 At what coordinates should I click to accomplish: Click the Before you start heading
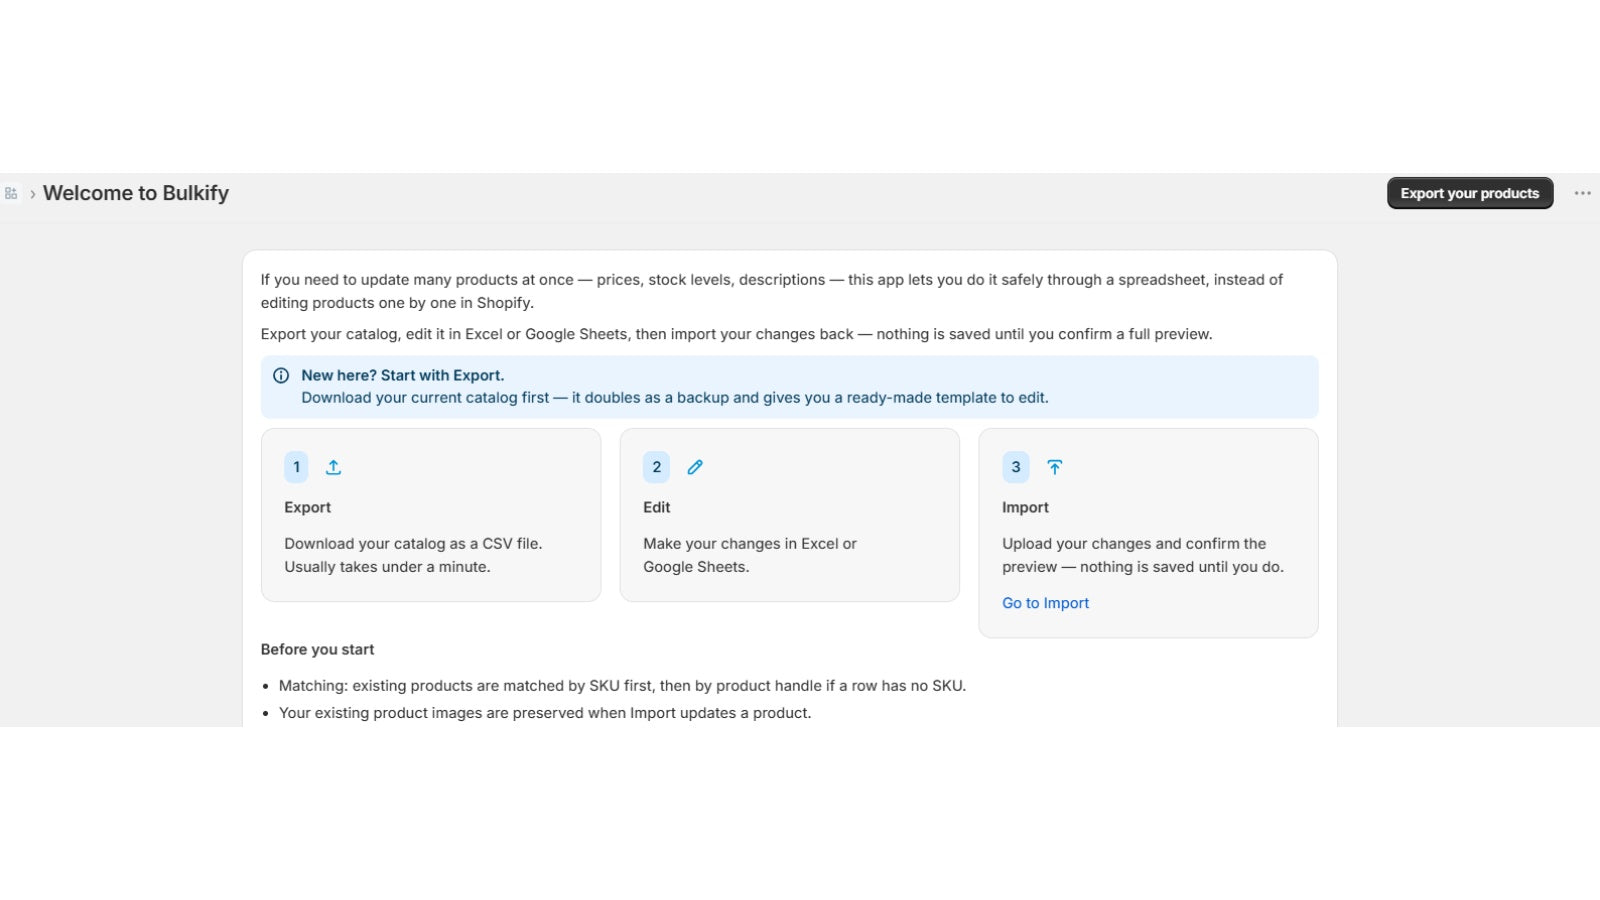click(317, 649)
